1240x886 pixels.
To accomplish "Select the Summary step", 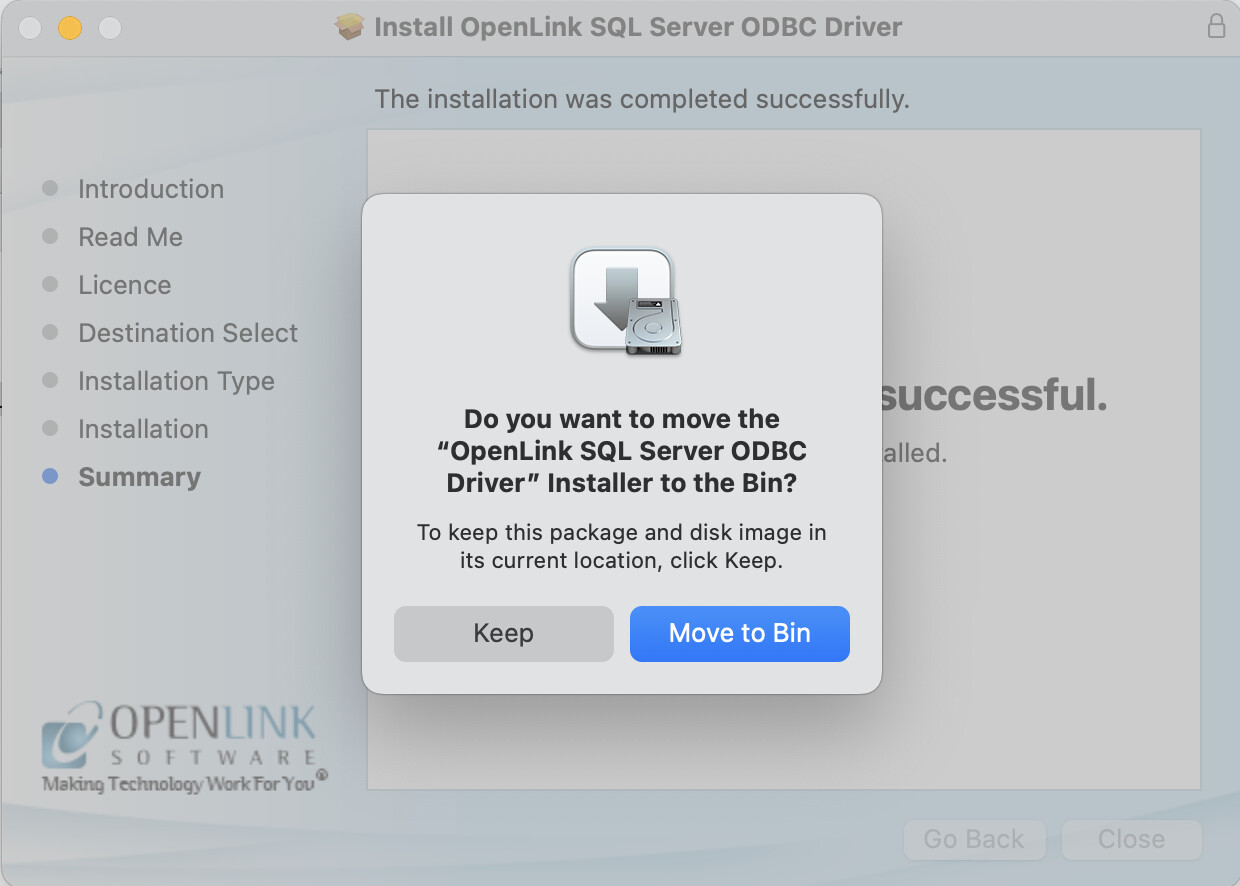I will pyautogui.click(x=139, y=477).
